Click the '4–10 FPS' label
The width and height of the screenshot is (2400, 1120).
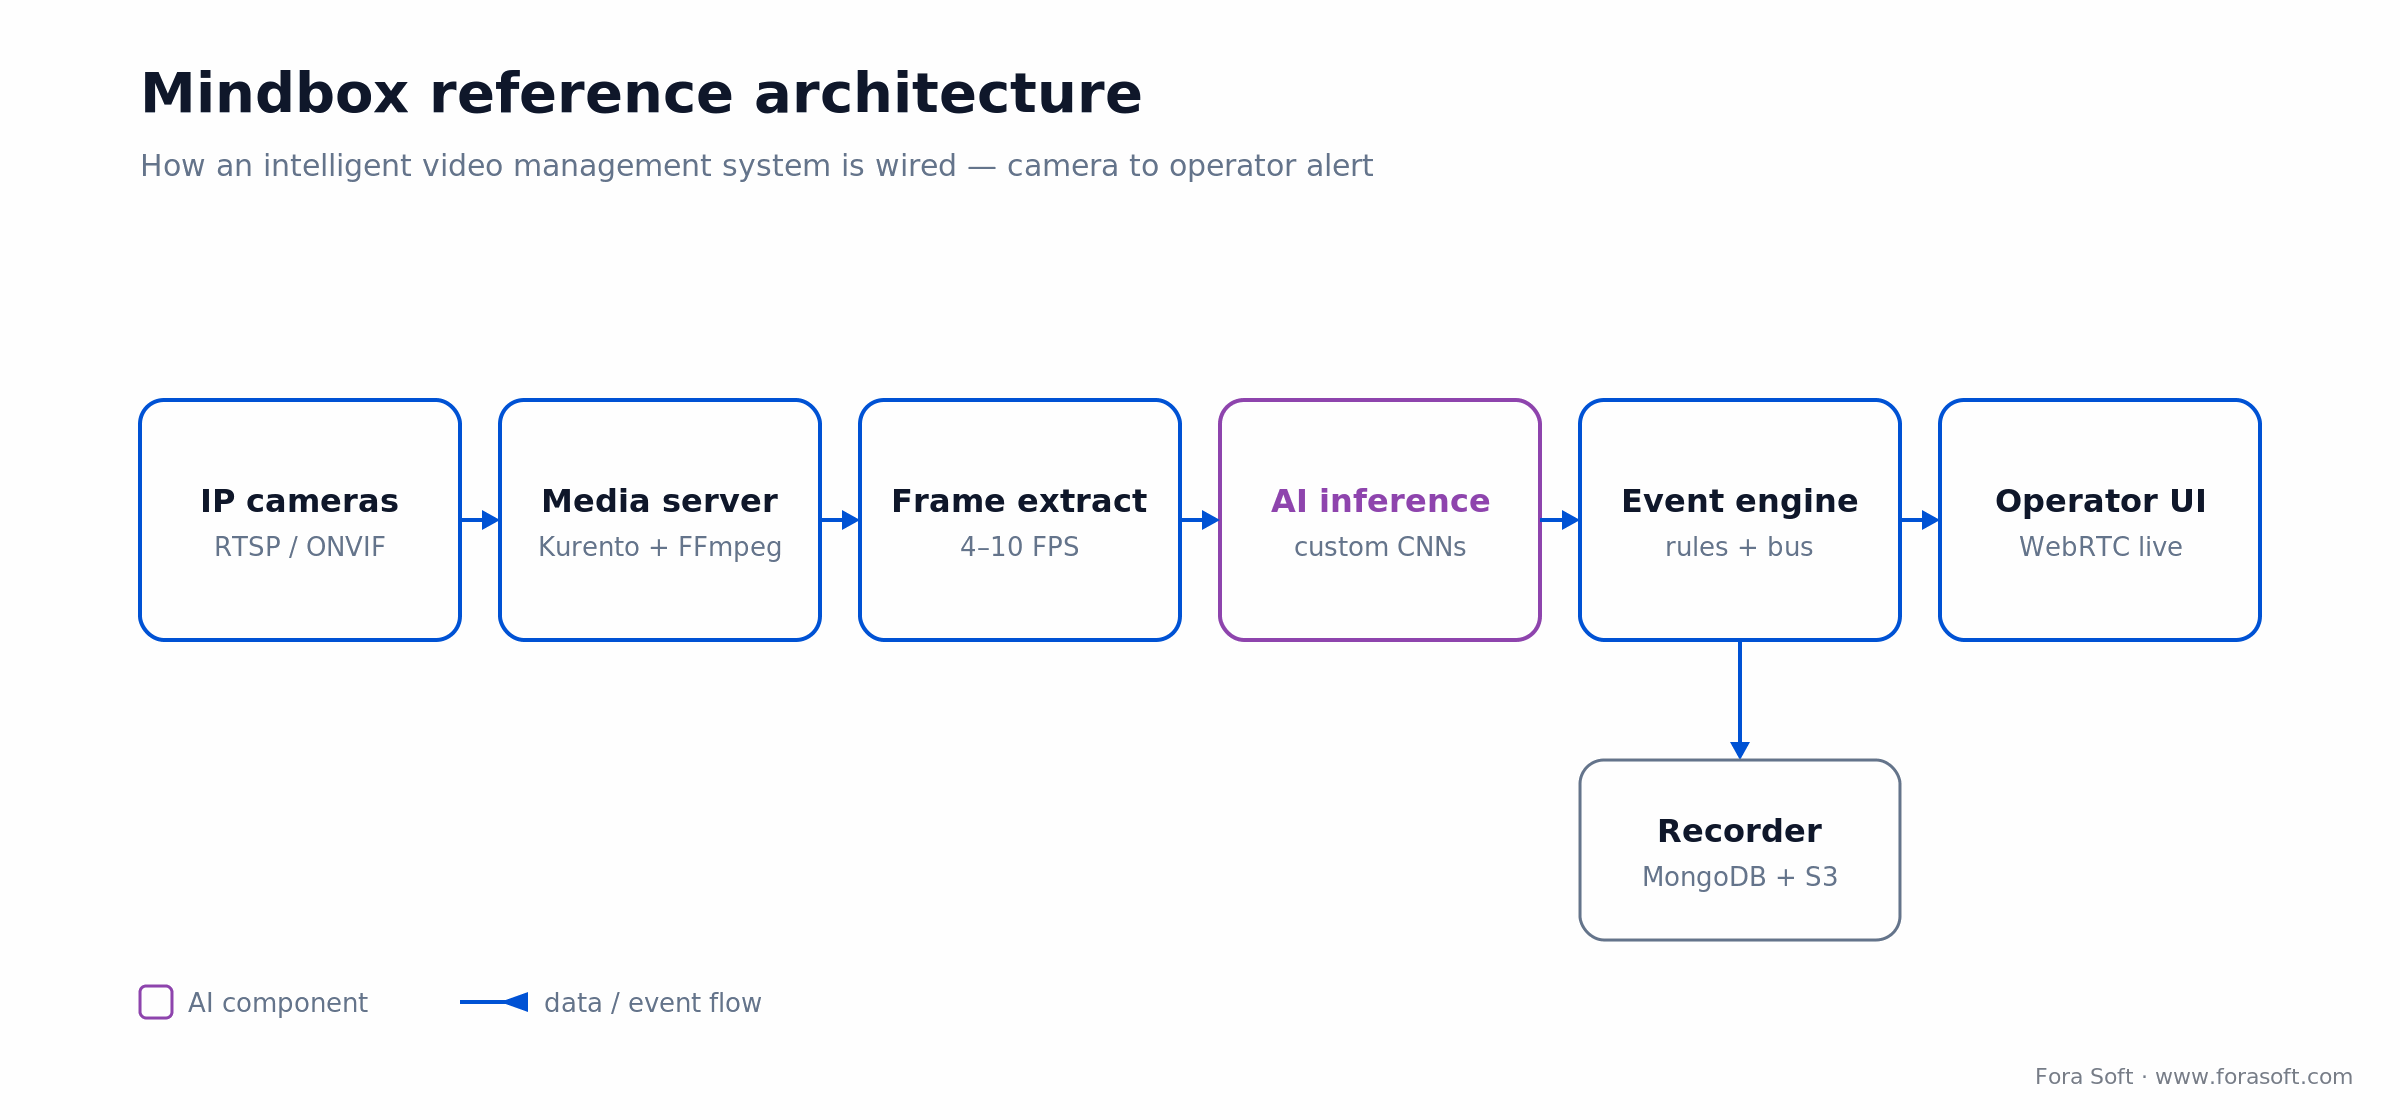[1020, 547]
